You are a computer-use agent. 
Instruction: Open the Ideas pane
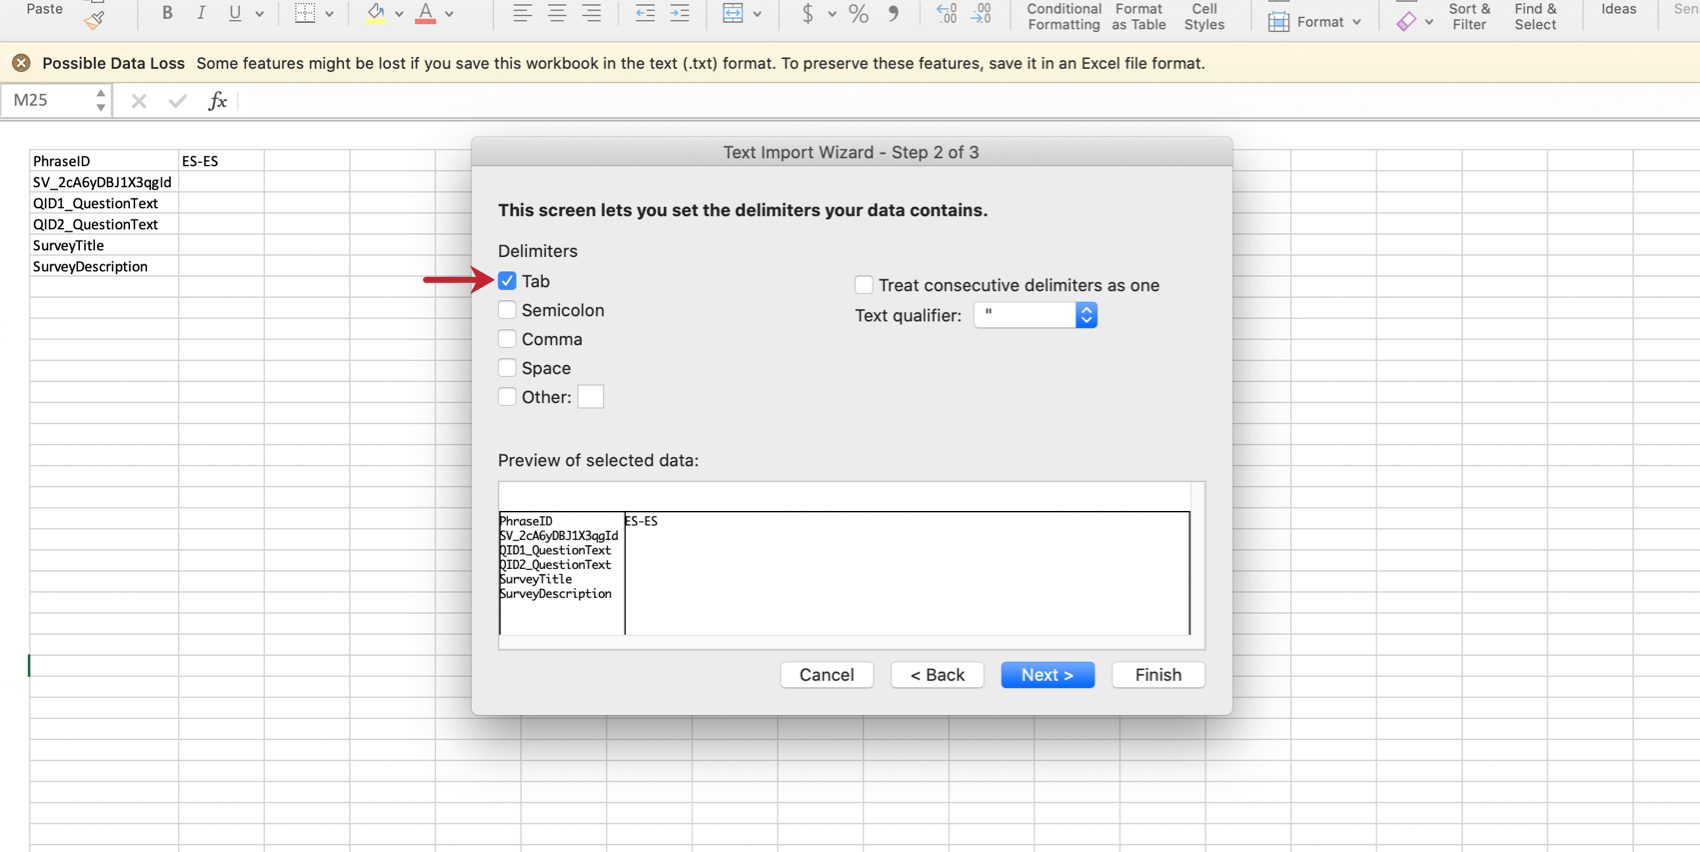[1619, 9]
